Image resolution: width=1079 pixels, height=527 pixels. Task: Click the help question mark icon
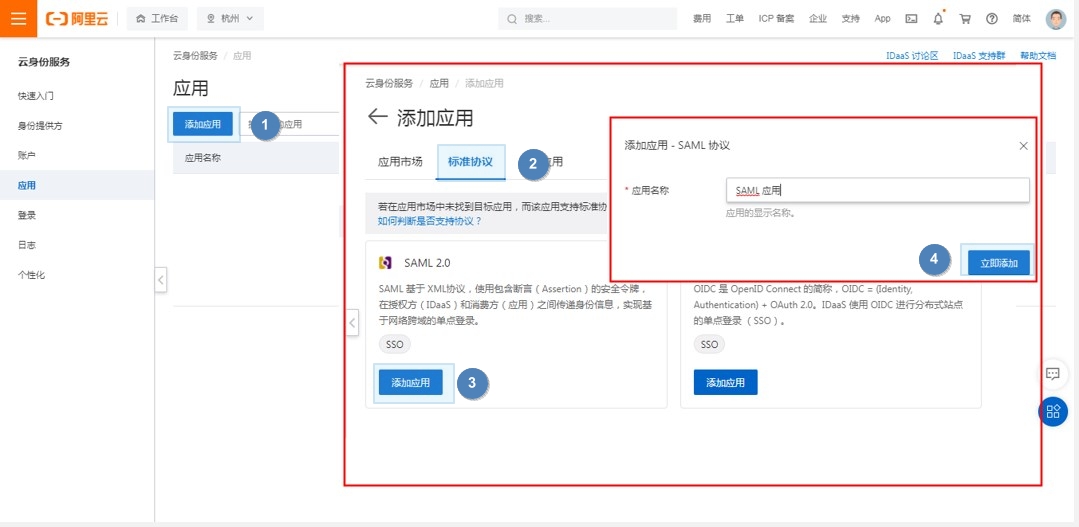coord(992,18)
